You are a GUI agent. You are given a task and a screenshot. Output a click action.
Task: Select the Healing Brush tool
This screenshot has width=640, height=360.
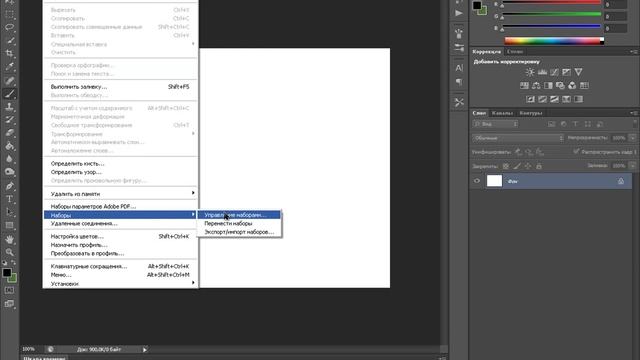(9, 80)
